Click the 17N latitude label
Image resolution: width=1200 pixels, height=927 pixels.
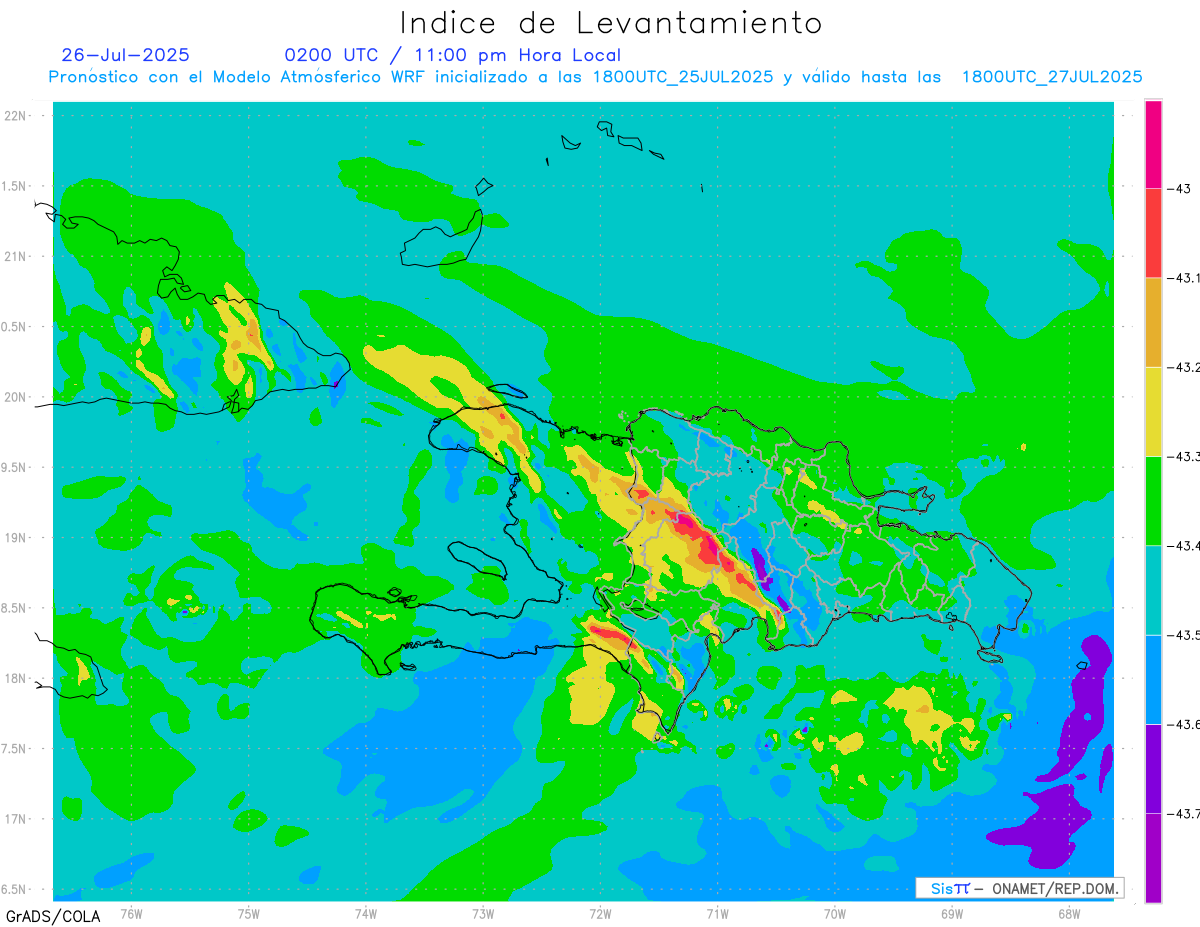(x=15, y=819)
